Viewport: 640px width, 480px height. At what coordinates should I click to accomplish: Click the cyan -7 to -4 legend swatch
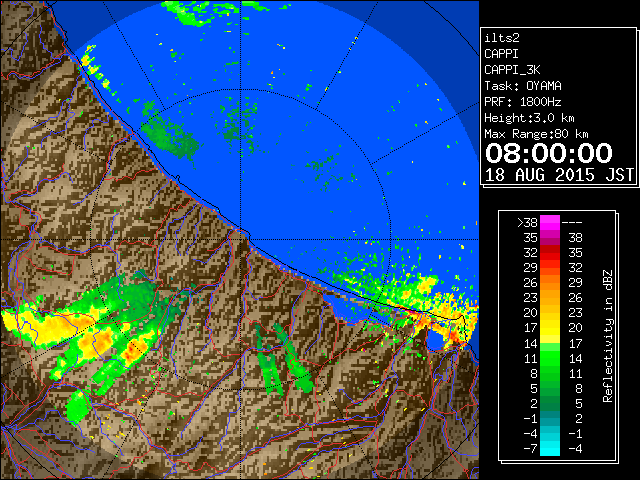550,448
